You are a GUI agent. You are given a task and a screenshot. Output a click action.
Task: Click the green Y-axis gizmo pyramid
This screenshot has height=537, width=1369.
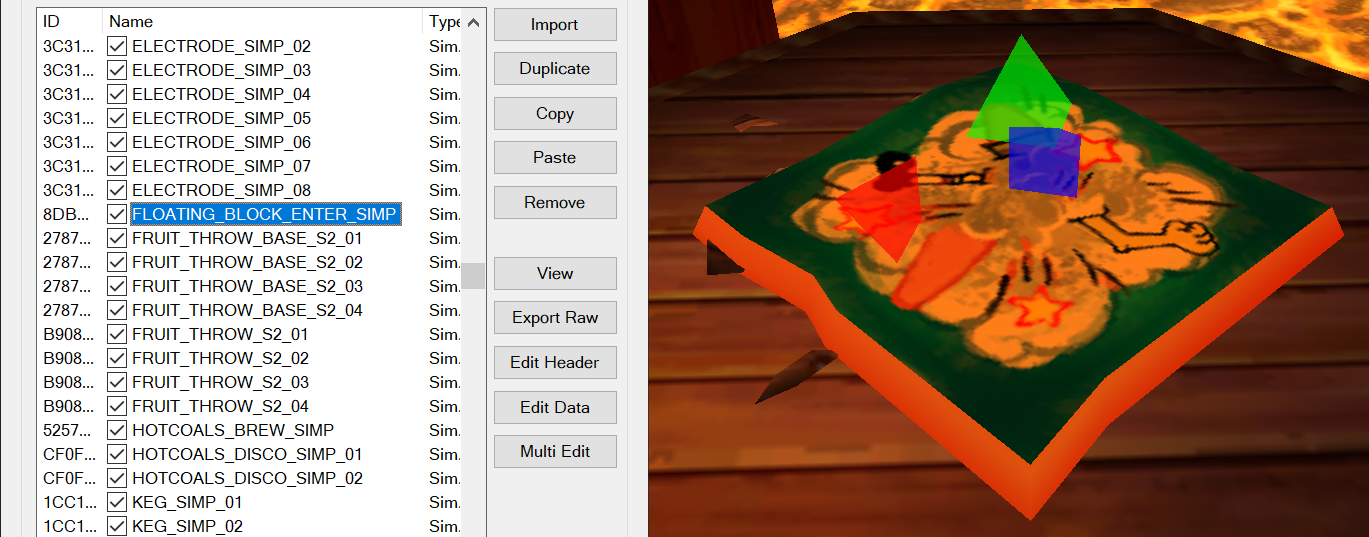point(1019,95)
